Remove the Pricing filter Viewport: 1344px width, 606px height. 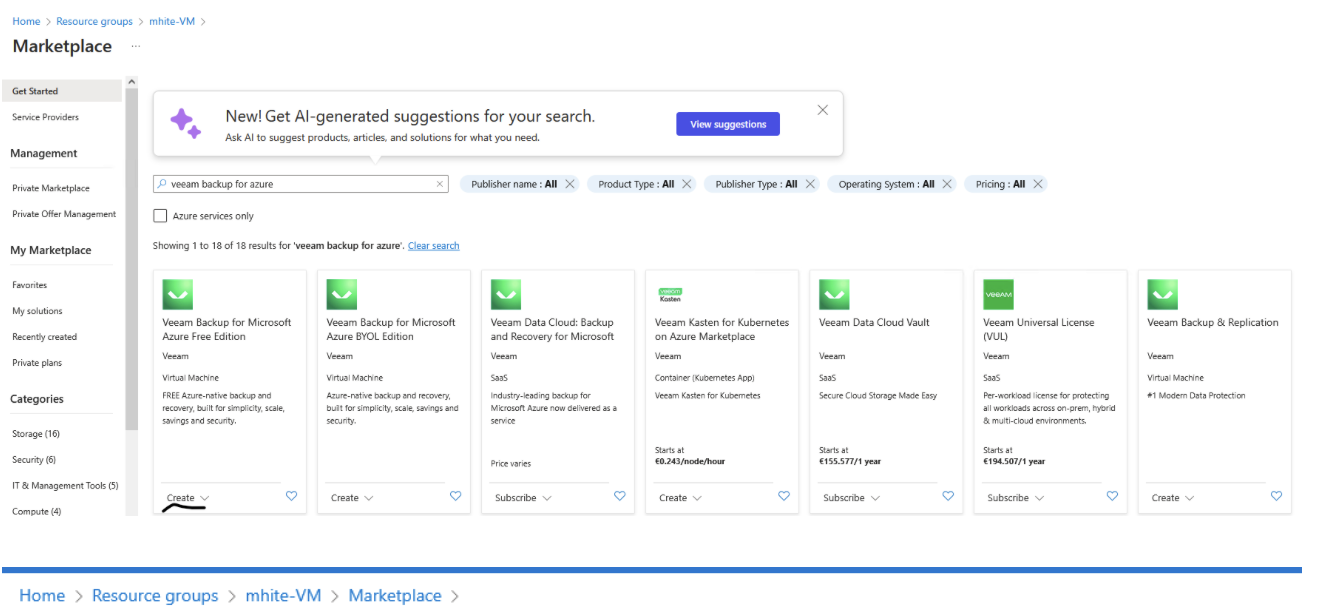(x=1038, y=184)
